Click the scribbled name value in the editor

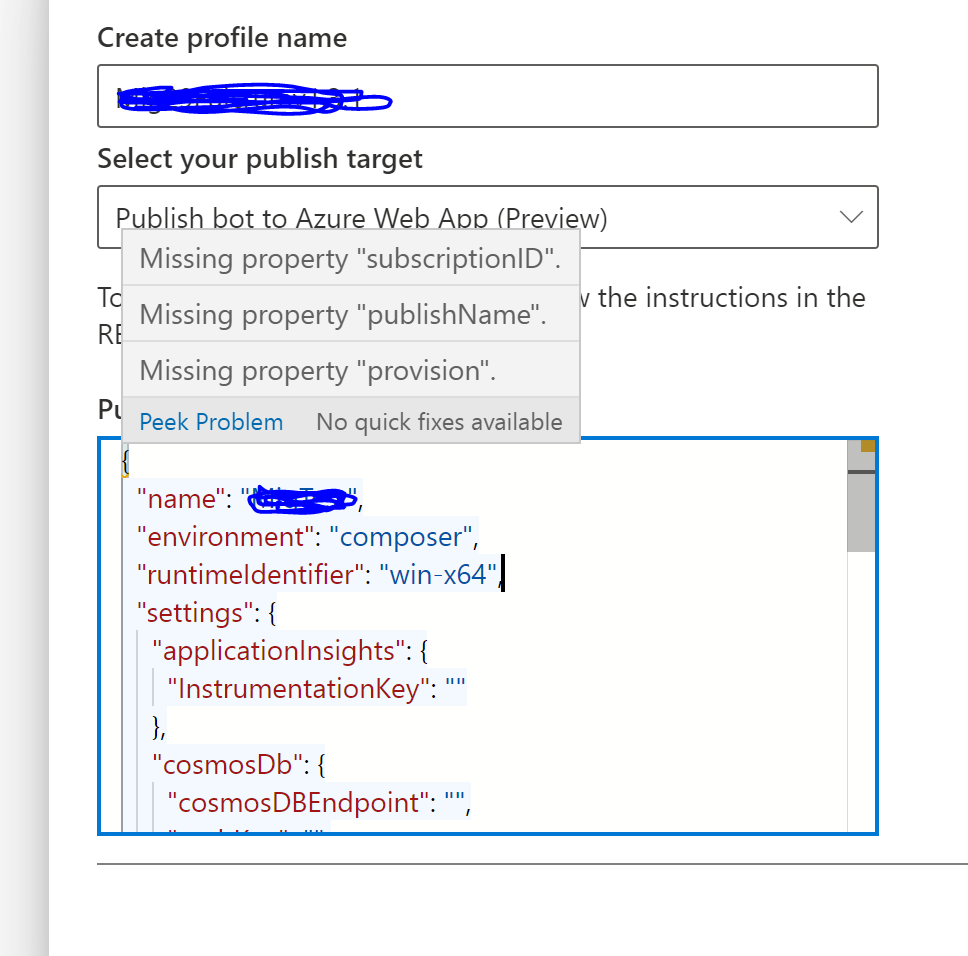pos(300,498)
